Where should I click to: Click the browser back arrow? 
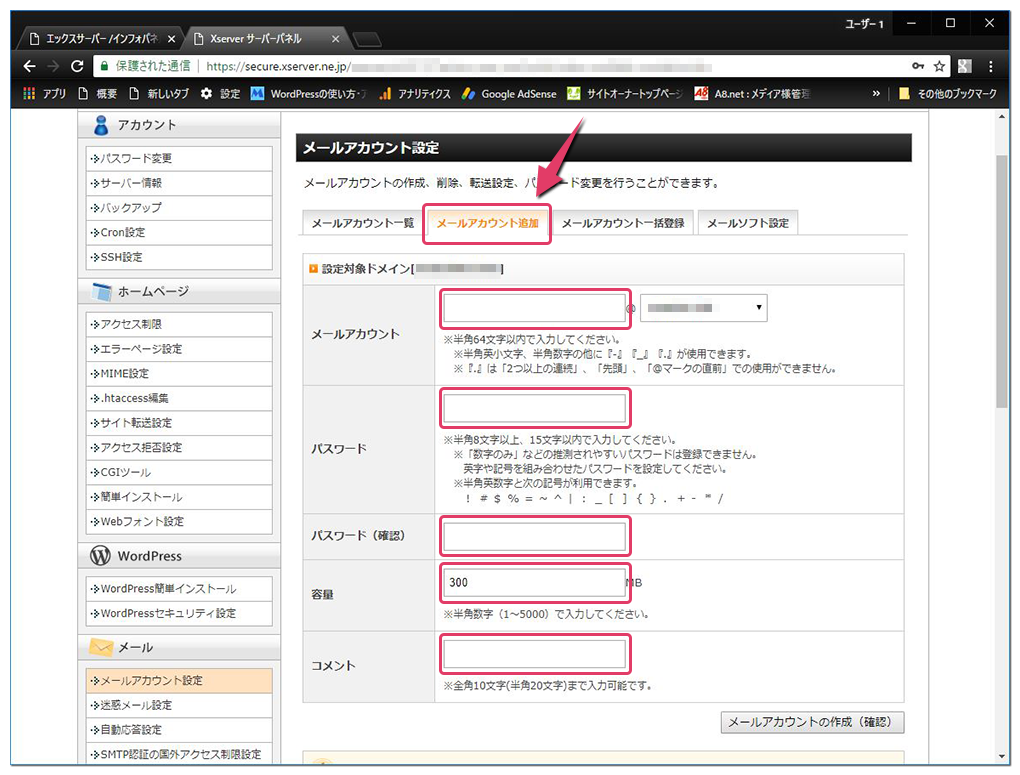[x=29, y=67]
